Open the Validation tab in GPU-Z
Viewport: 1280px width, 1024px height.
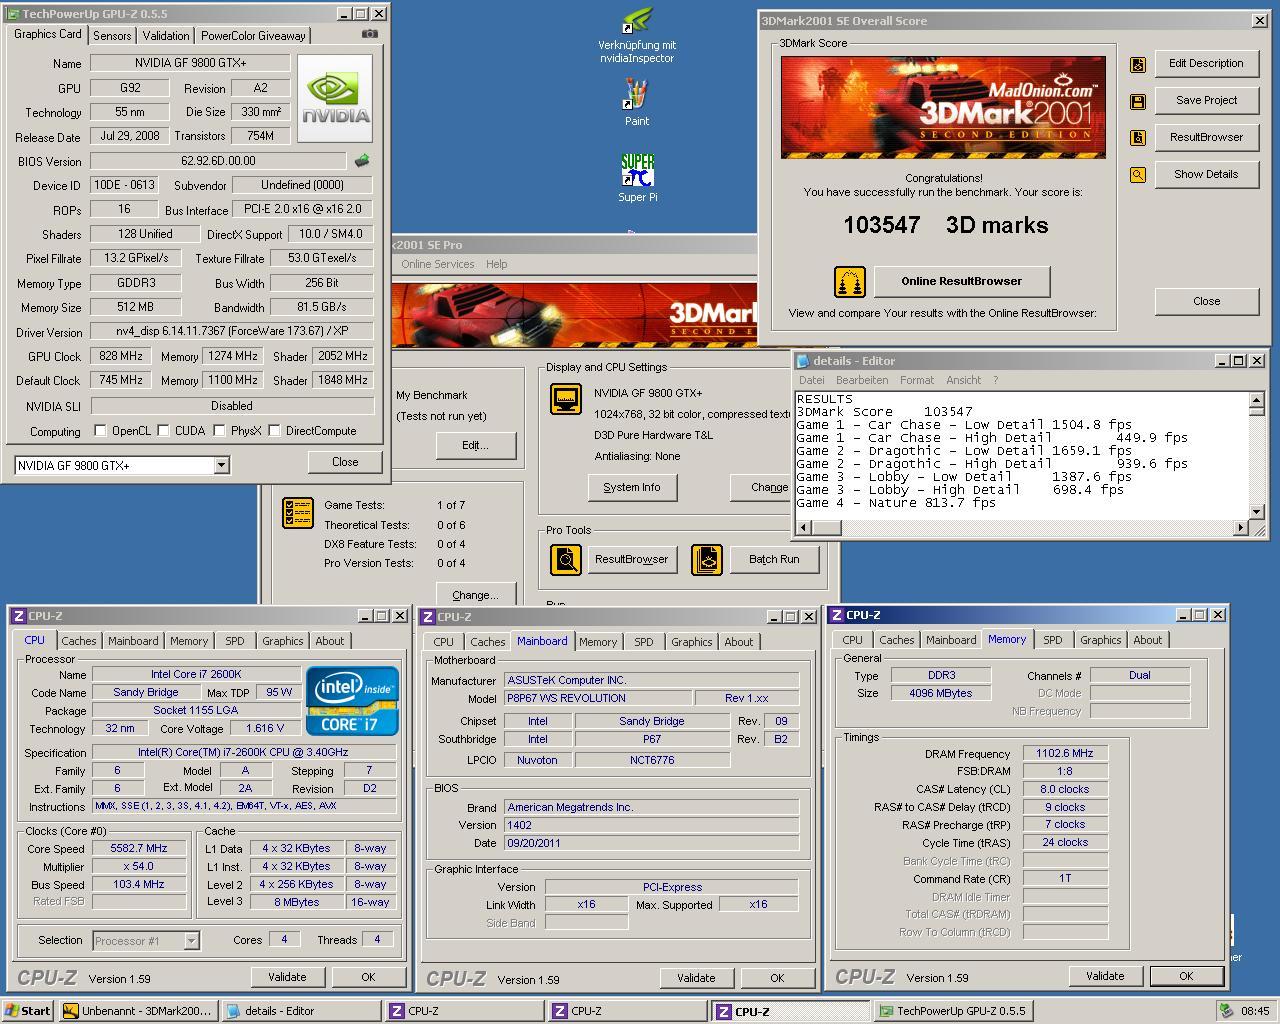(x=166, y=36)
